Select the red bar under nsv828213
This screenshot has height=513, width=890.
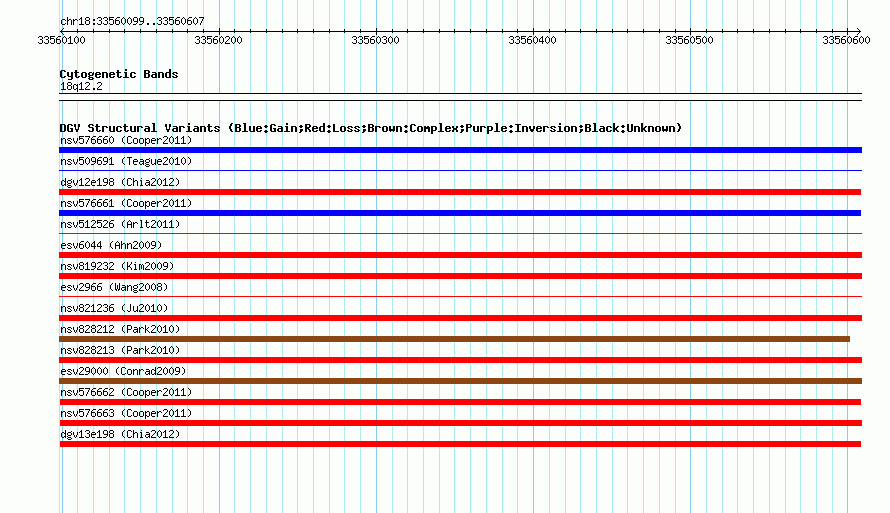tap(460, 360)
